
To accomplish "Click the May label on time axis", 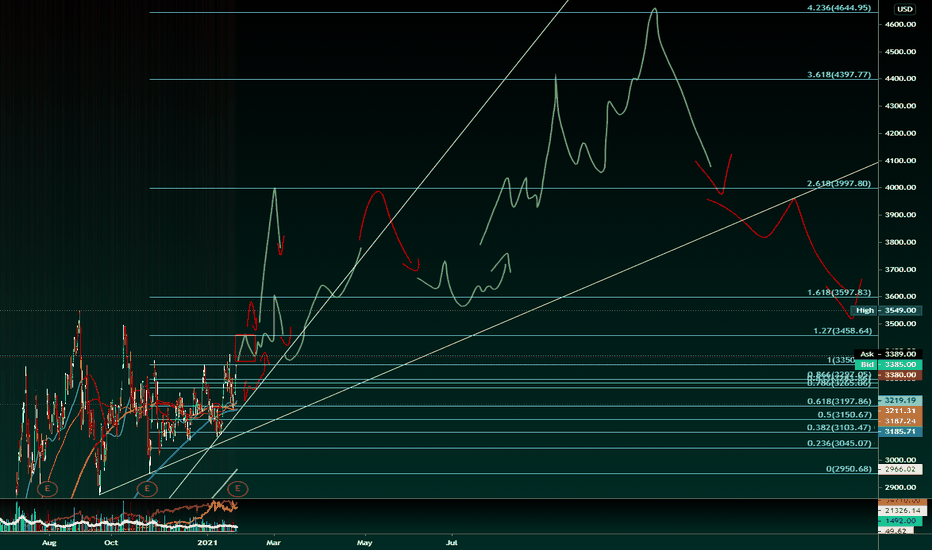I will tap(364, 543).
